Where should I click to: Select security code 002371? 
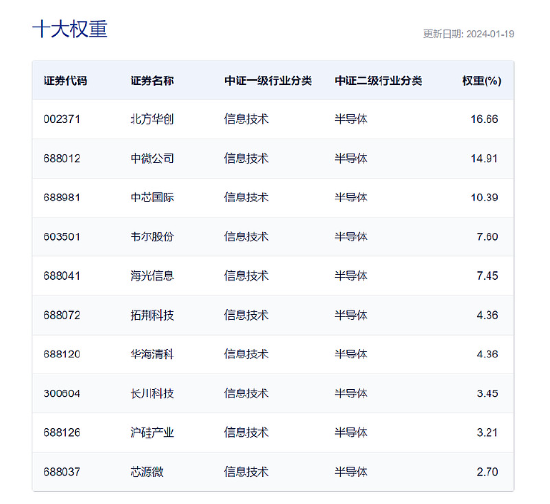pos(62,119)
